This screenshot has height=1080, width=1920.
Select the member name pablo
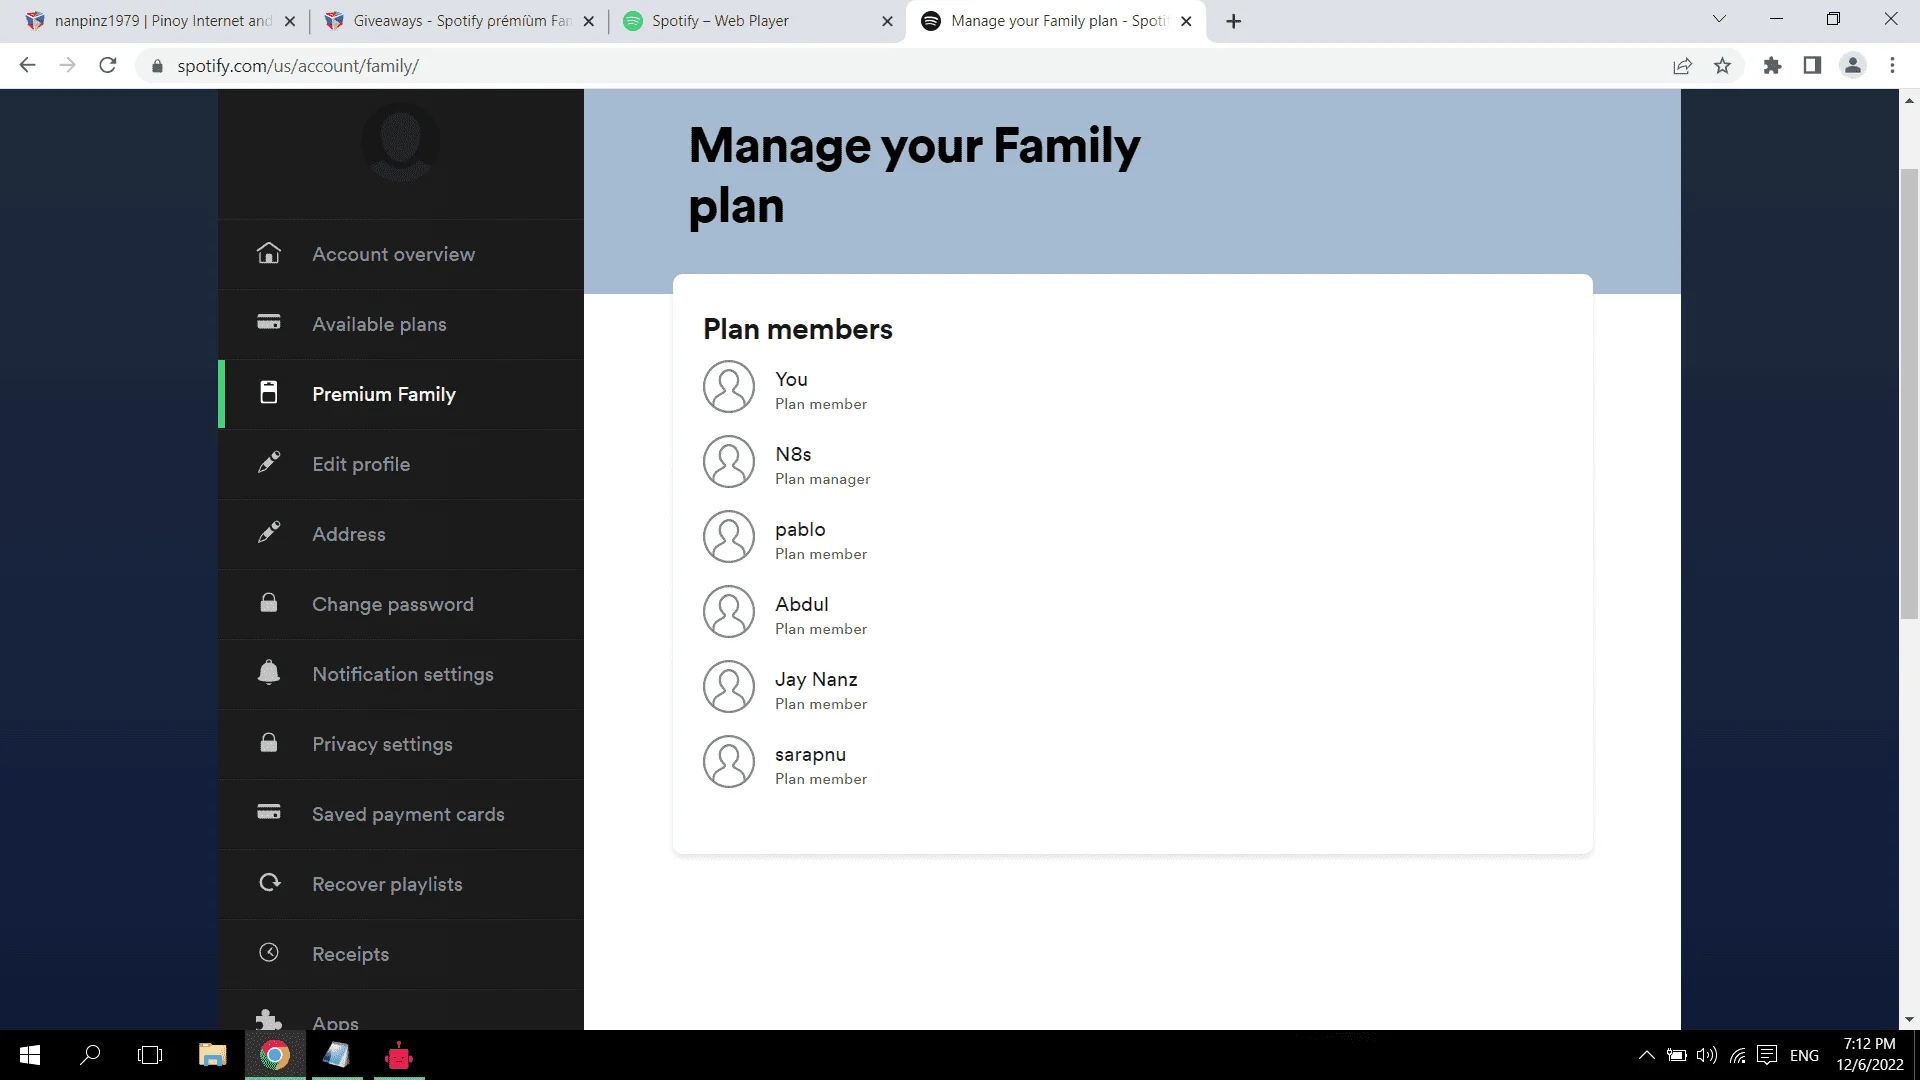click(800, 529)
